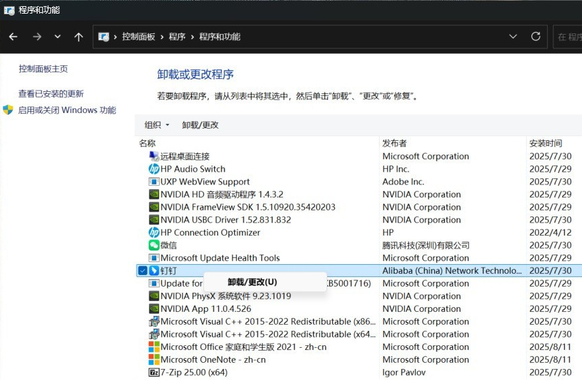Viewport: 582px width, 380px height.
Task: Click Visual C++ Redistributable (x64) icon
Action: 154,334
